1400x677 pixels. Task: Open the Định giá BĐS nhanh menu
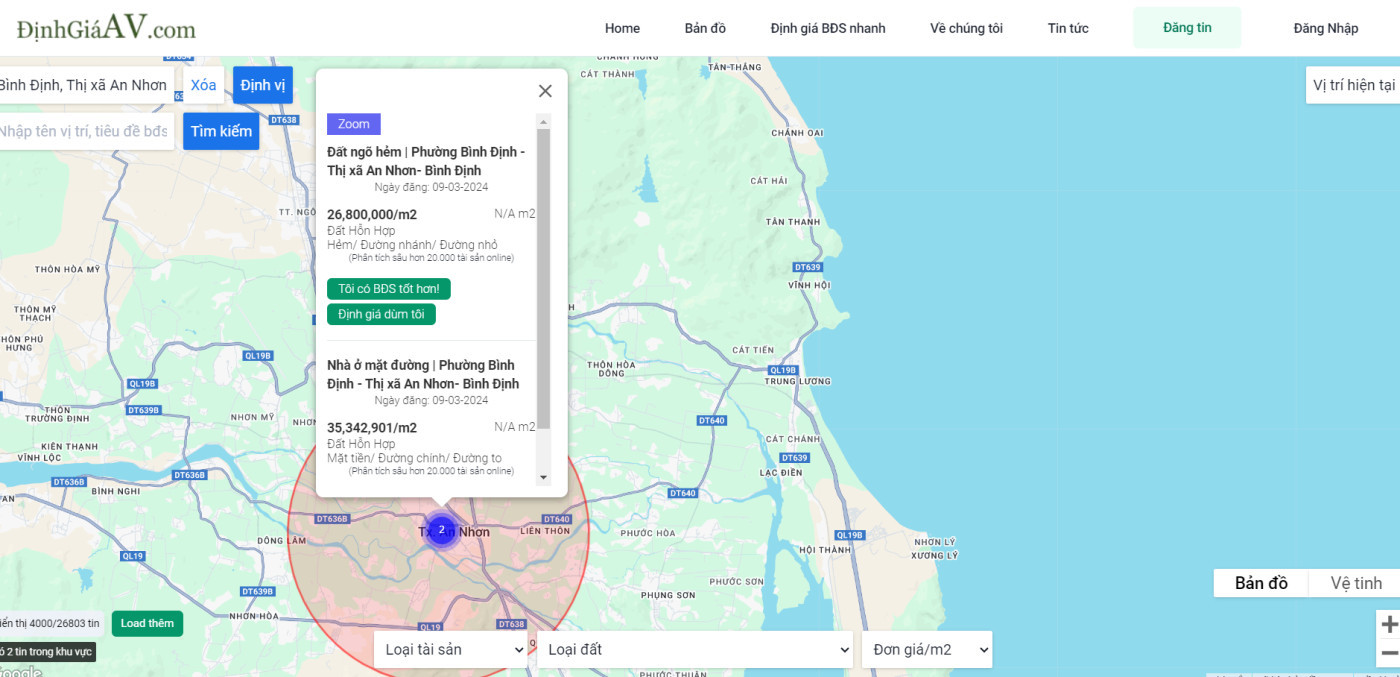tap(828, 28)
